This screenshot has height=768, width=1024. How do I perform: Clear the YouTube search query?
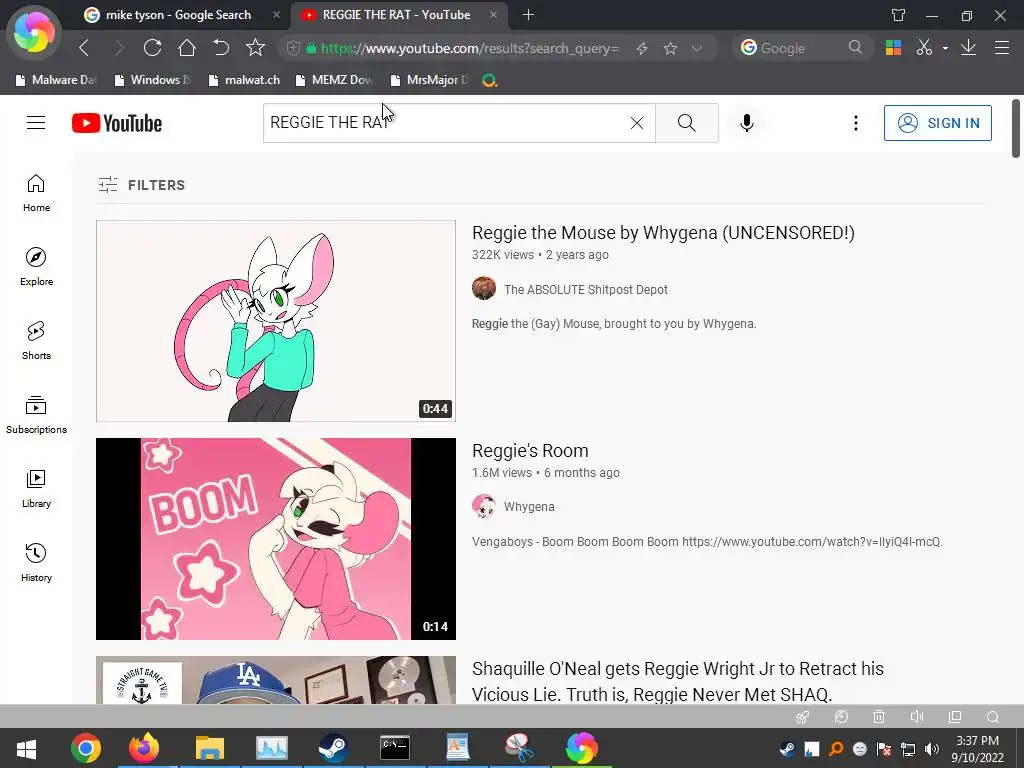[637, 123]
